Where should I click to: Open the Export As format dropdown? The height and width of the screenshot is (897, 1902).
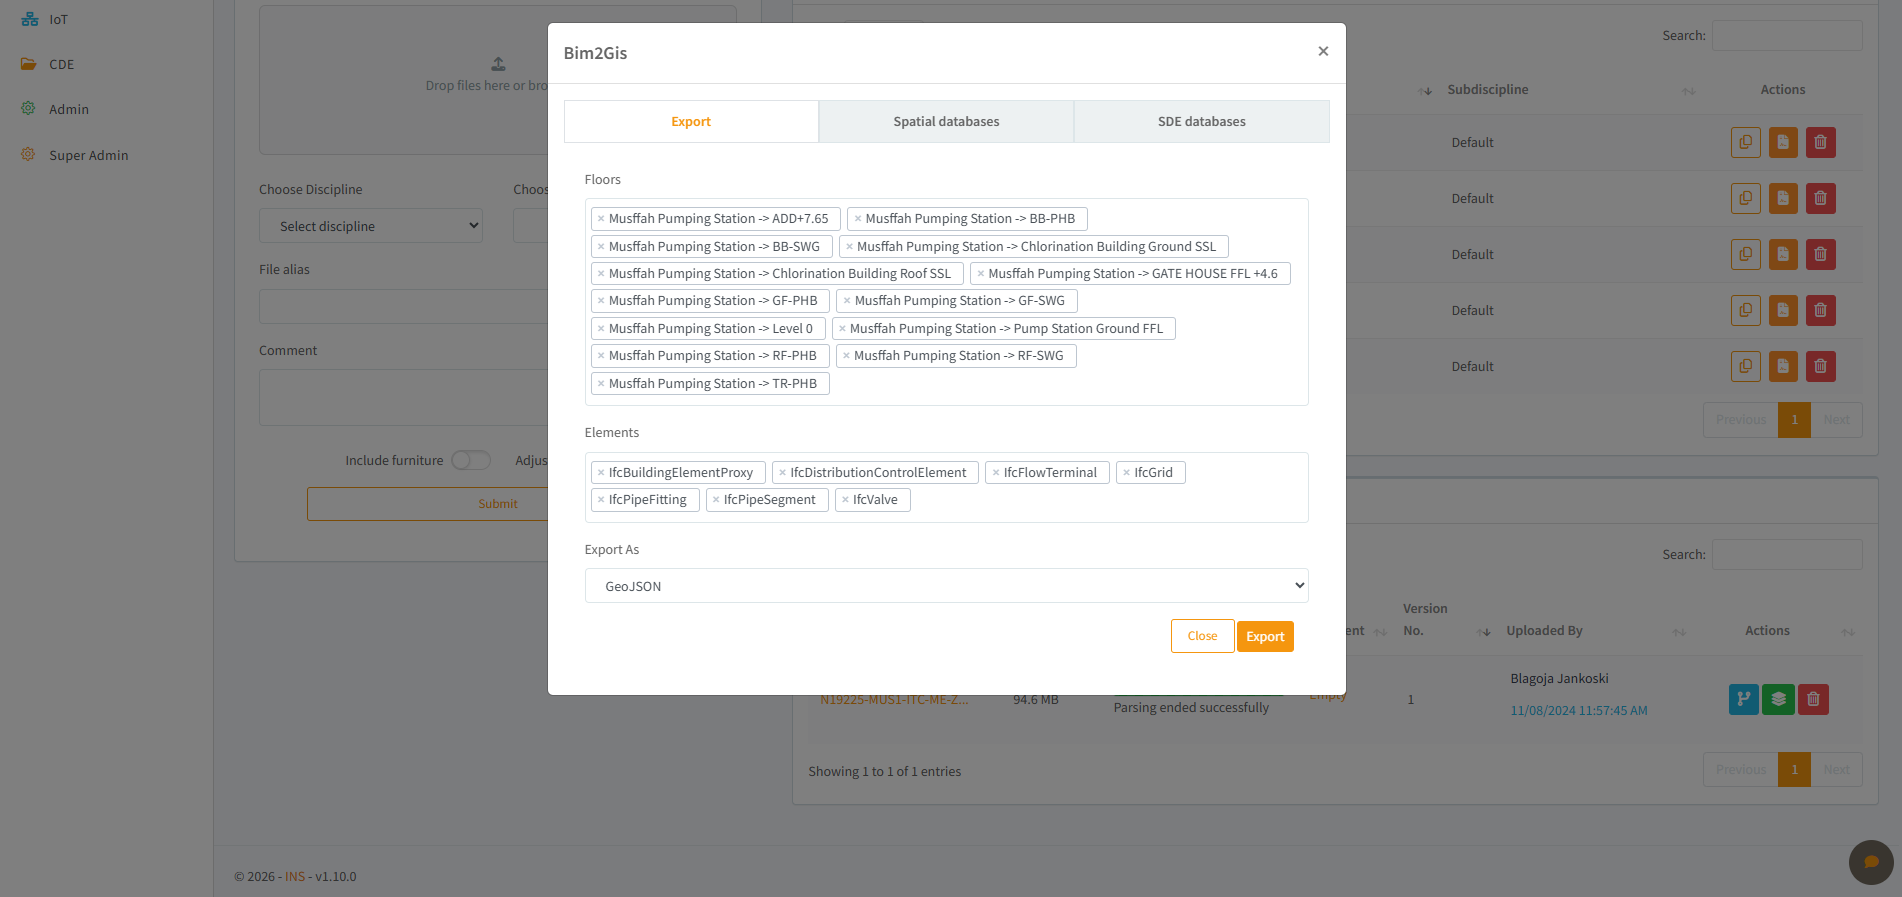click(x=946, y=586)
